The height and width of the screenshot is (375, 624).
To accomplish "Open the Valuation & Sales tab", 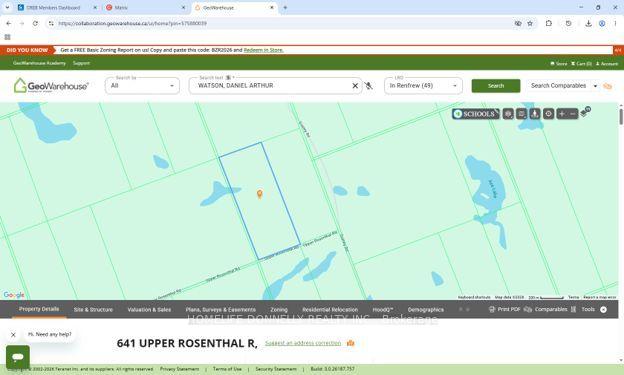I will coord(149,310).
